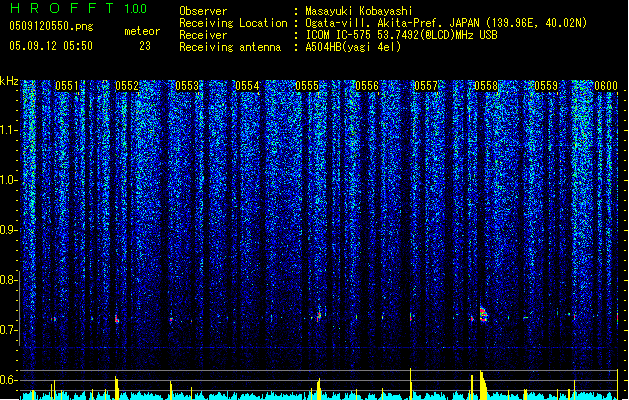This screenshot has width=629, height=400.
Task: Click the 0554 time marker
Action: 247,86
